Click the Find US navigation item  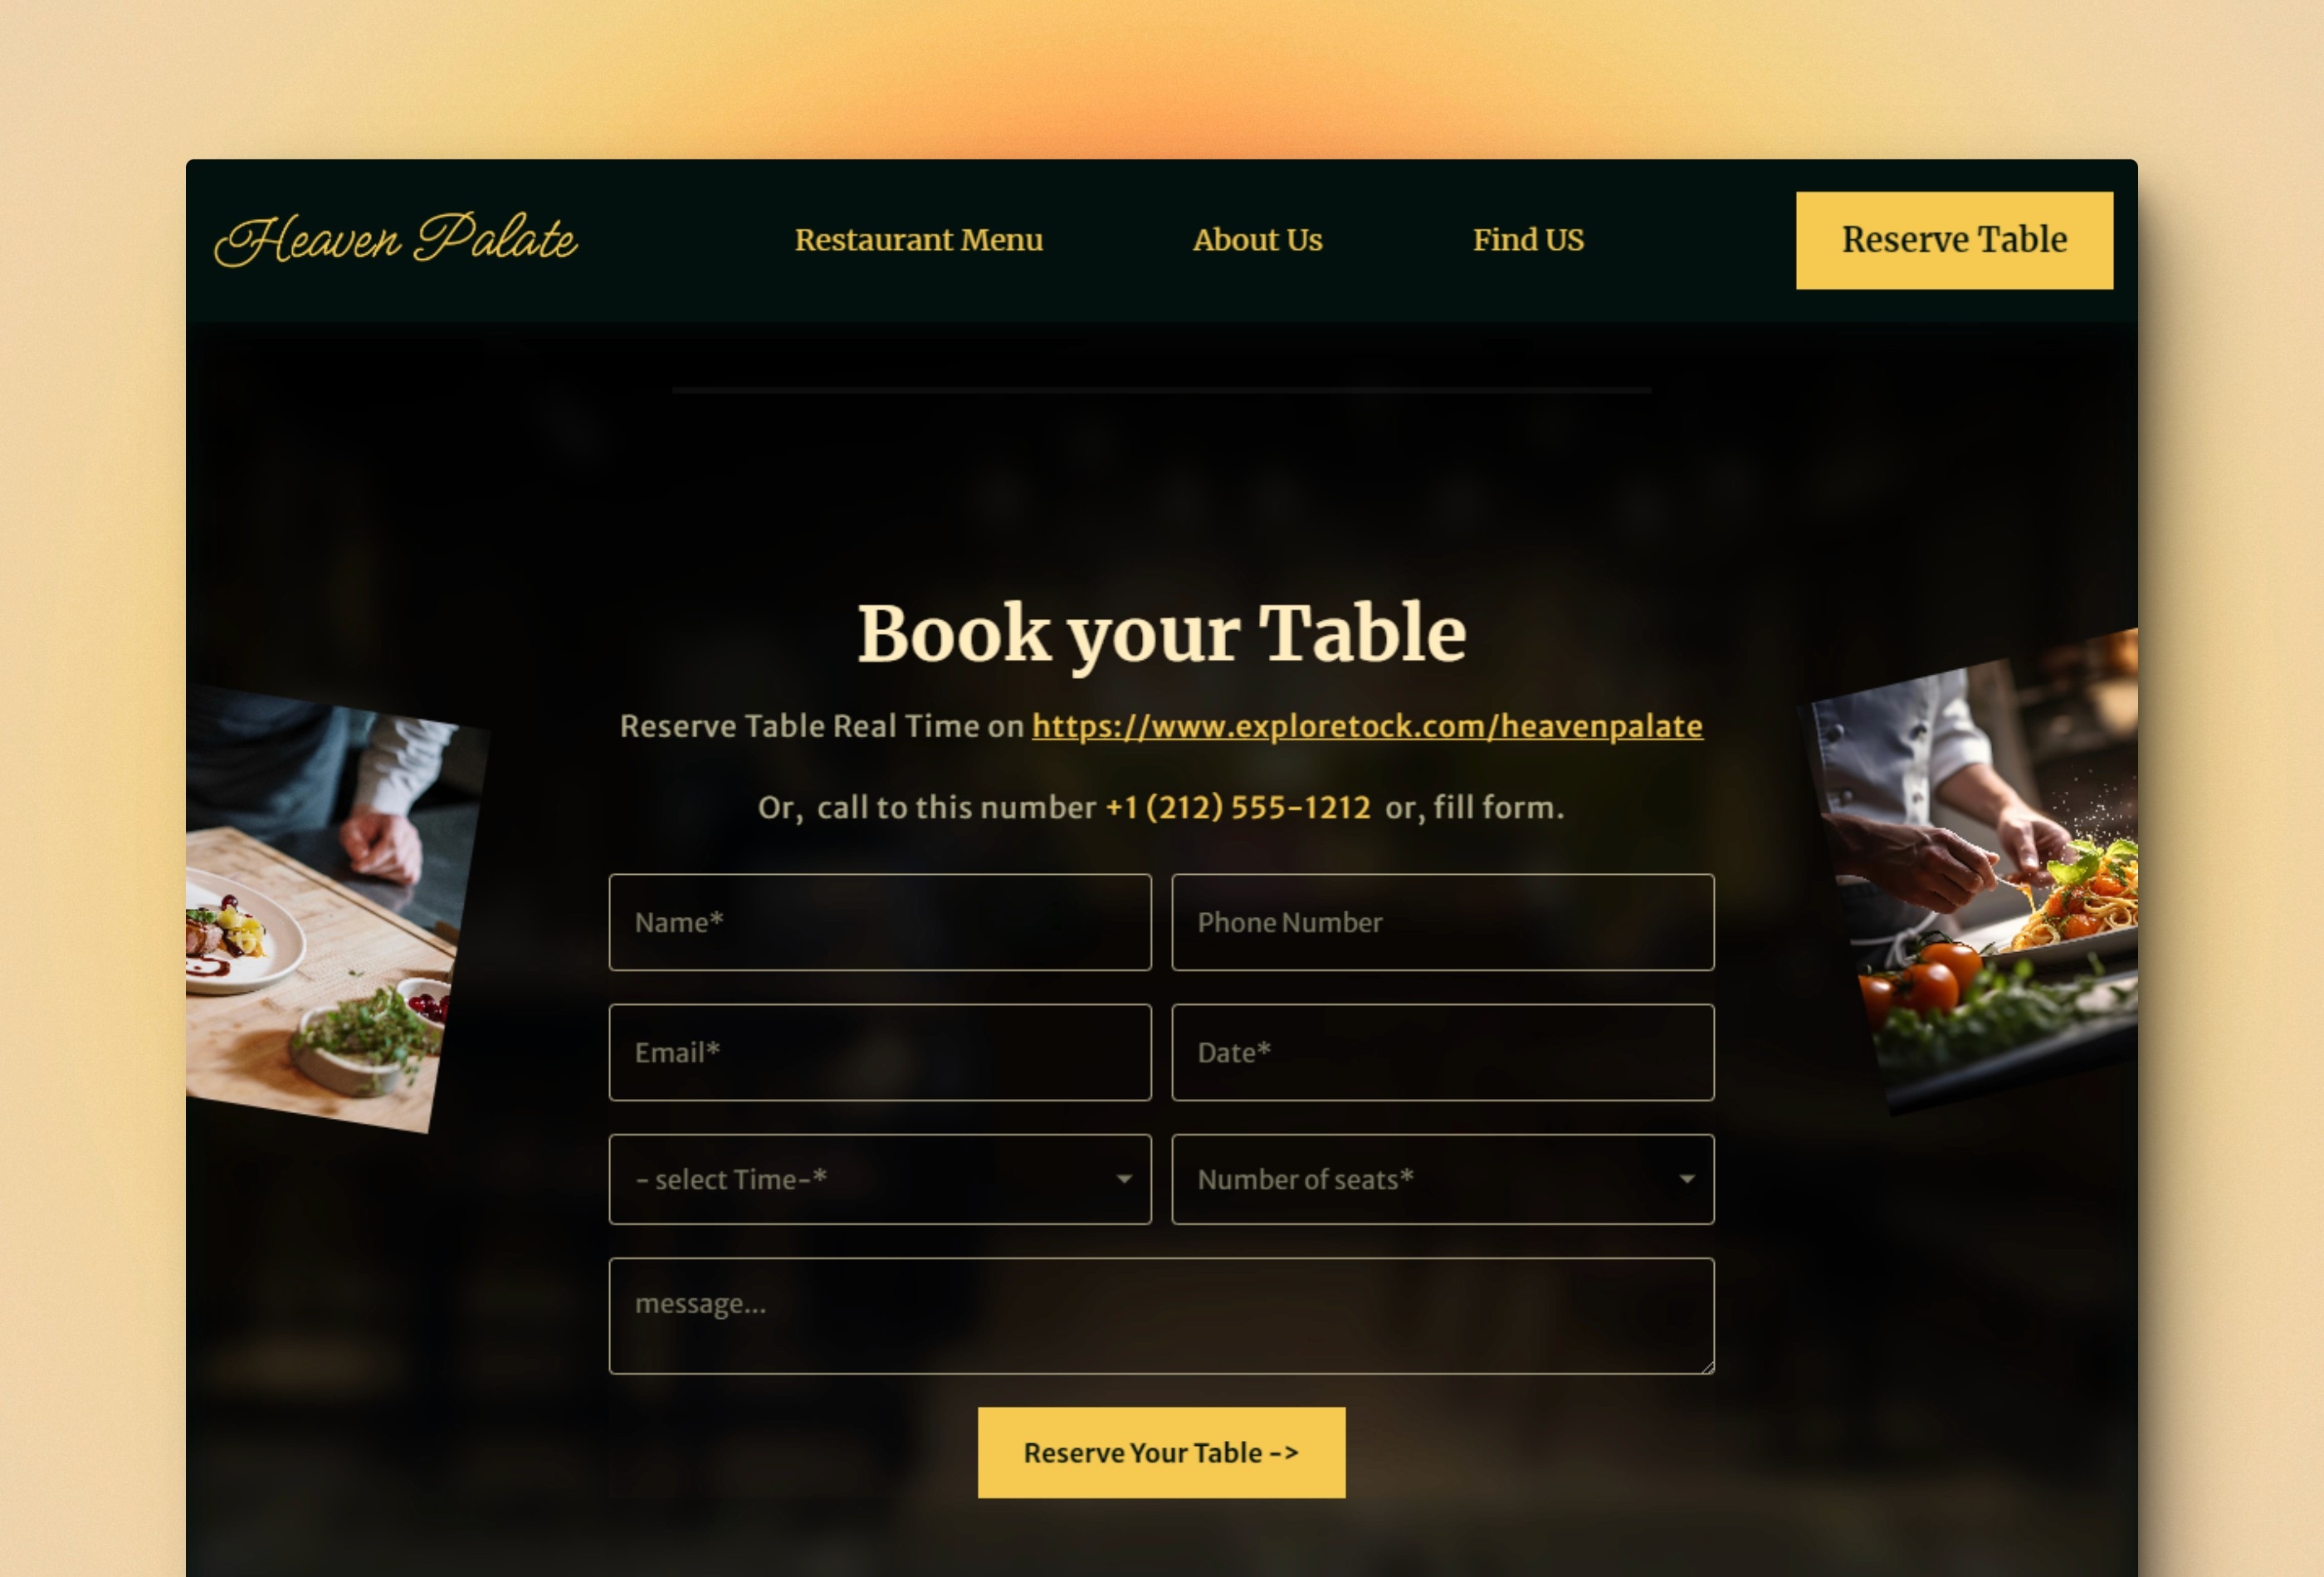pos(1527,237)
